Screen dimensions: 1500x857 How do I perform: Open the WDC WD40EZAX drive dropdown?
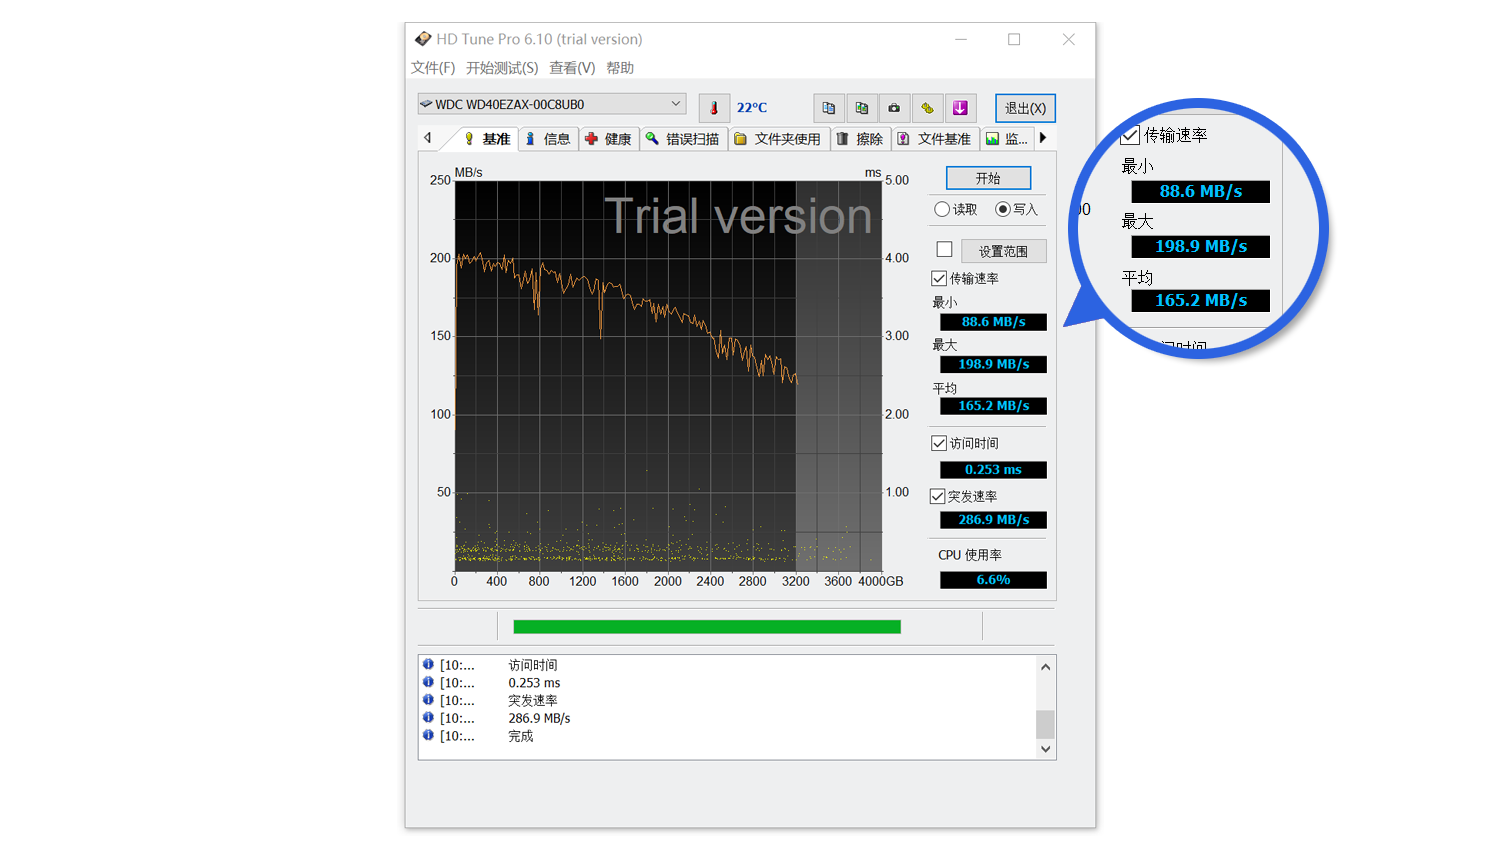point(552,104)
